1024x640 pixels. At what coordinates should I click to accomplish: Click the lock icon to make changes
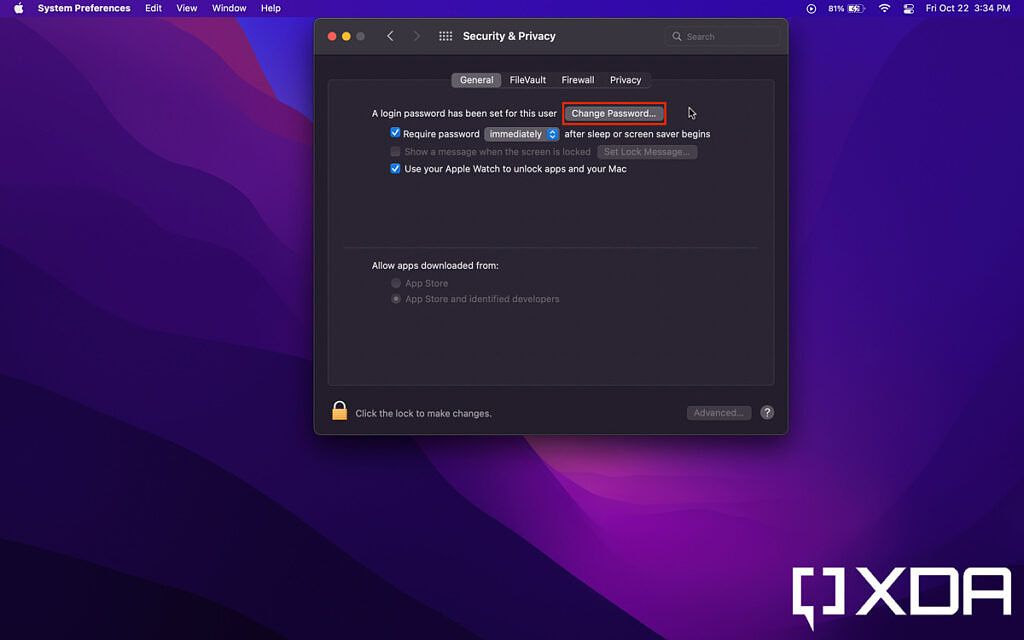(340, 410)
